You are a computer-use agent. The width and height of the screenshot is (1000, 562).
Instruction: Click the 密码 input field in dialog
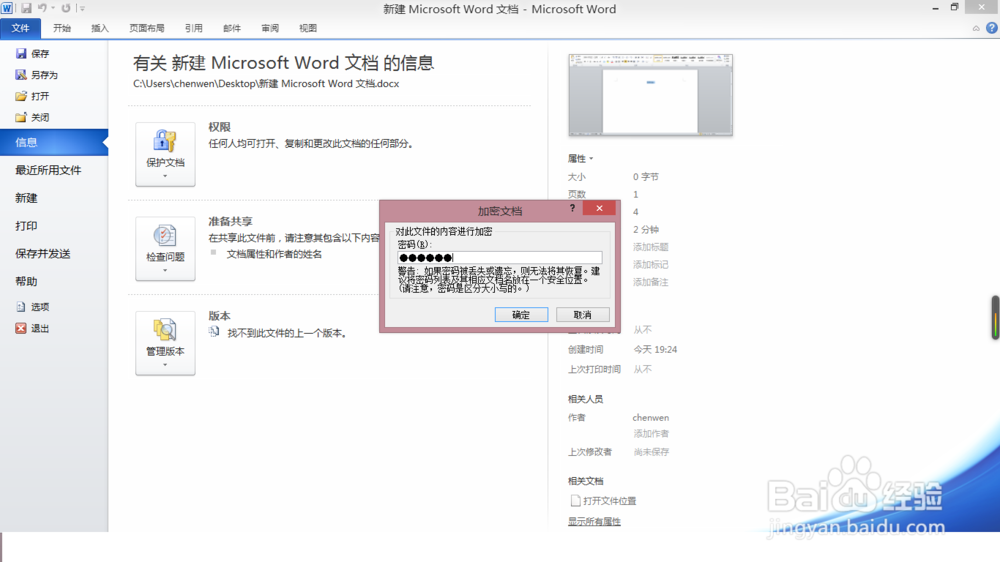pyautogui.click(x=499, y=258)
